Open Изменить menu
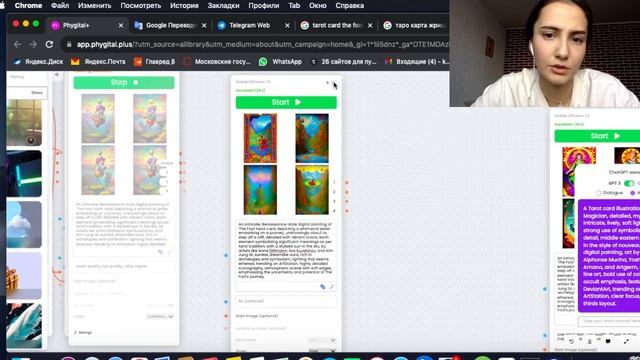This screenshot has height=360, width=640. click(94, 6)
